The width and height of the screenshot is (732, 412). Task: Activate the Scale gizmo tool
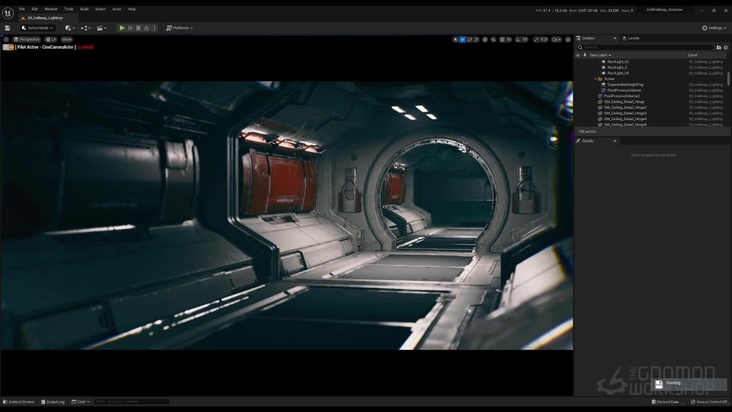coord(476,40)
